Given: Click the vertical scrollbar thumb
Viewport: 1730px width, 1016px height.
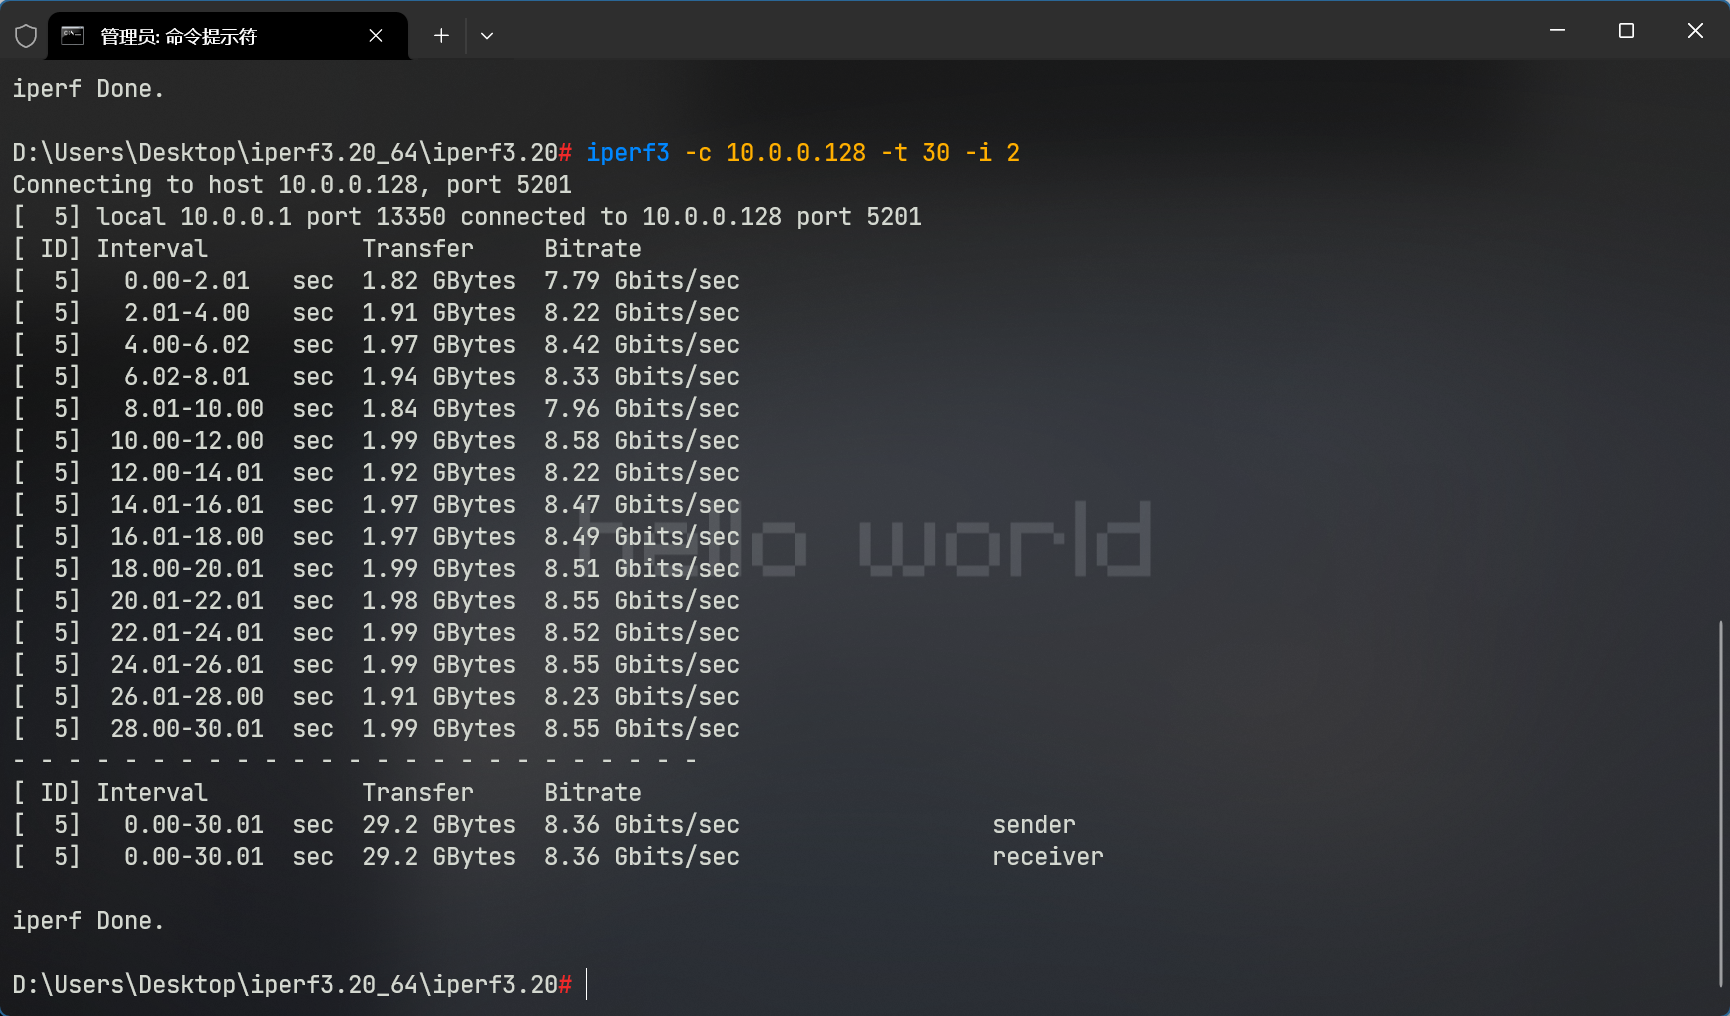Looking at the screenshot, I should [1720, 800].
